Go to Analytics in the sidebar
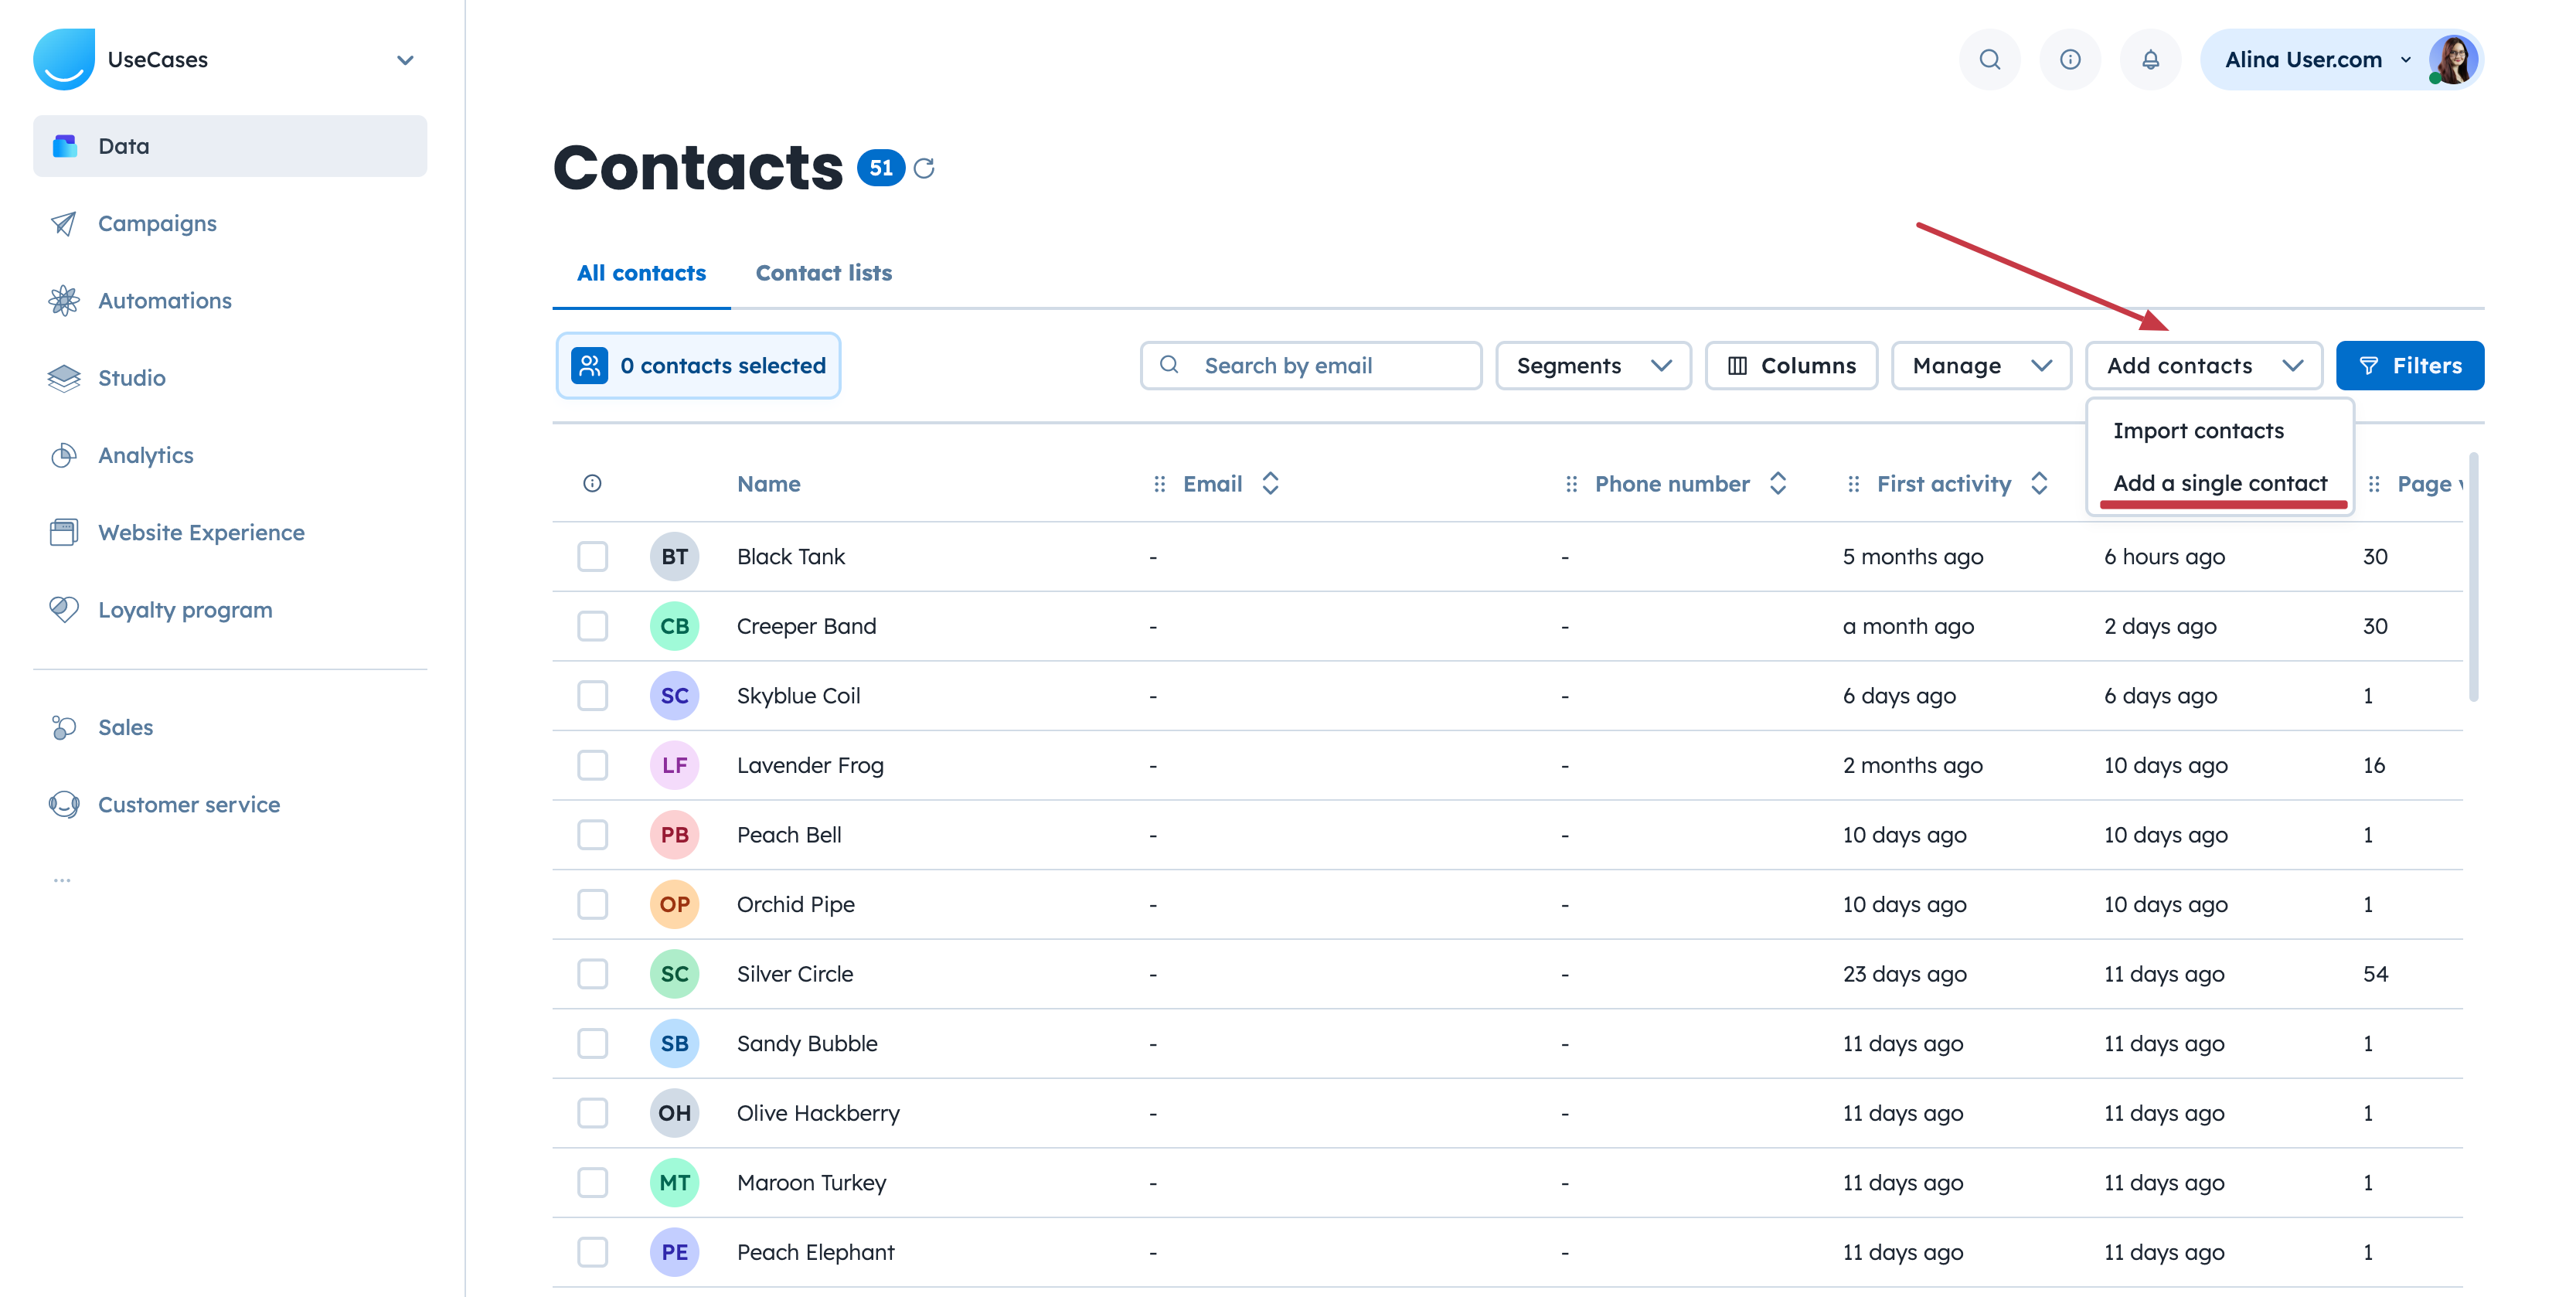The width and height of the screenshot is (2576, 1297). click(145, 456)
